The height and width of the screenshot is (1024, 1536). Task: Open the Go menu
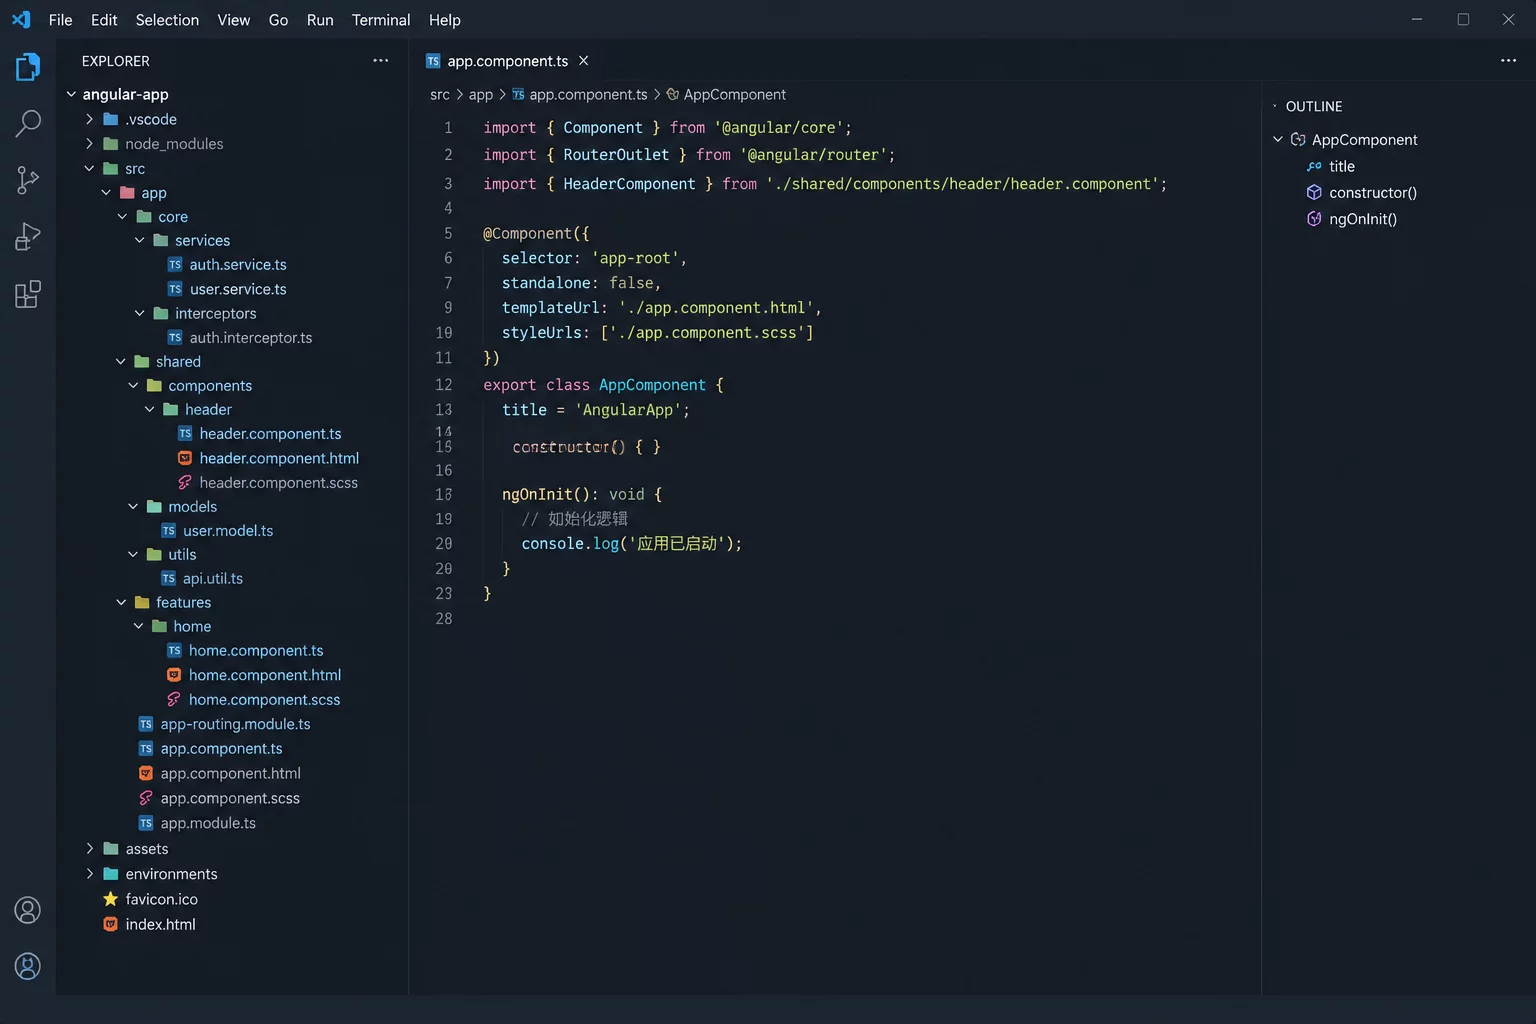278,20
